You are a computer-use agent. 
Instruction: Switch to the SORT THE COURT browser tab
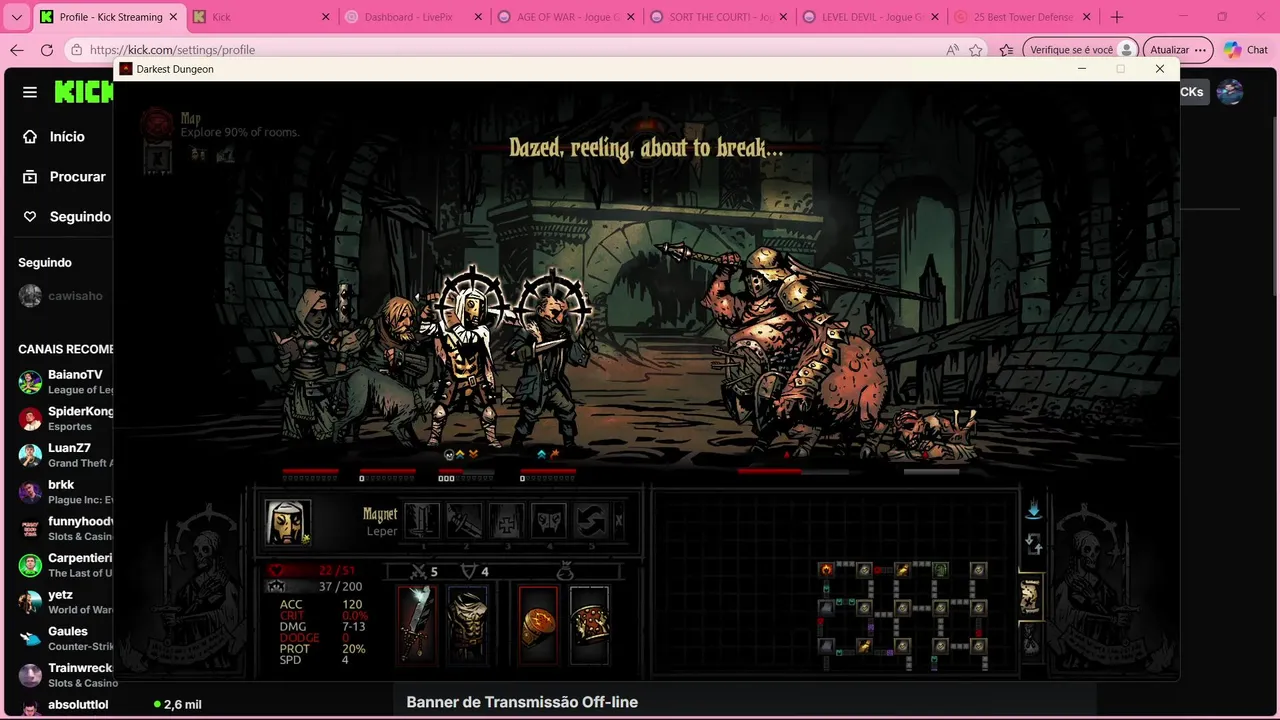pos(718,17)
